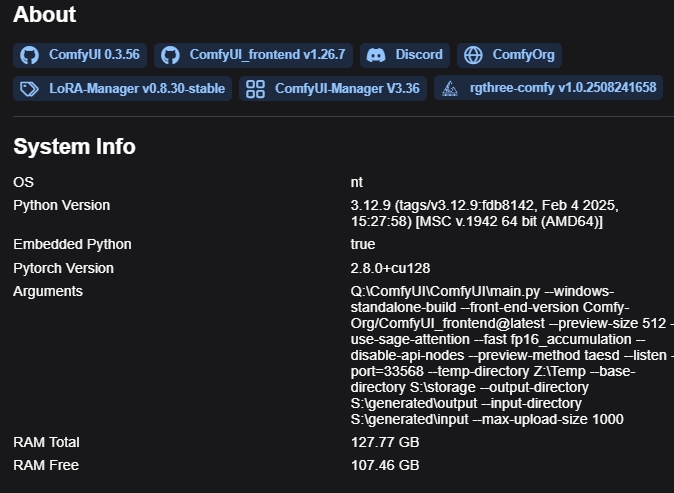Click the RAM Total label

(x=46, y=442)
